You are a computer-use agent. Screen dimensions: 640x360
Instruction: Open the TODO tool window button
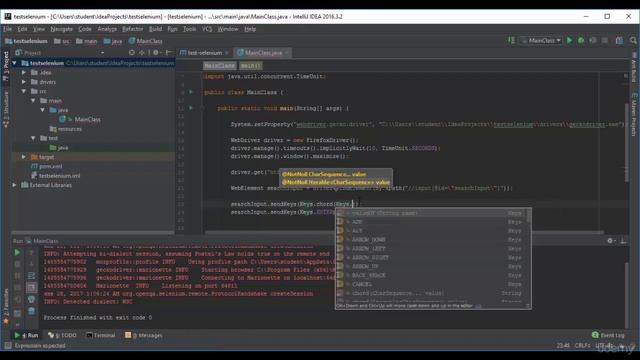(x=62, y=335)
